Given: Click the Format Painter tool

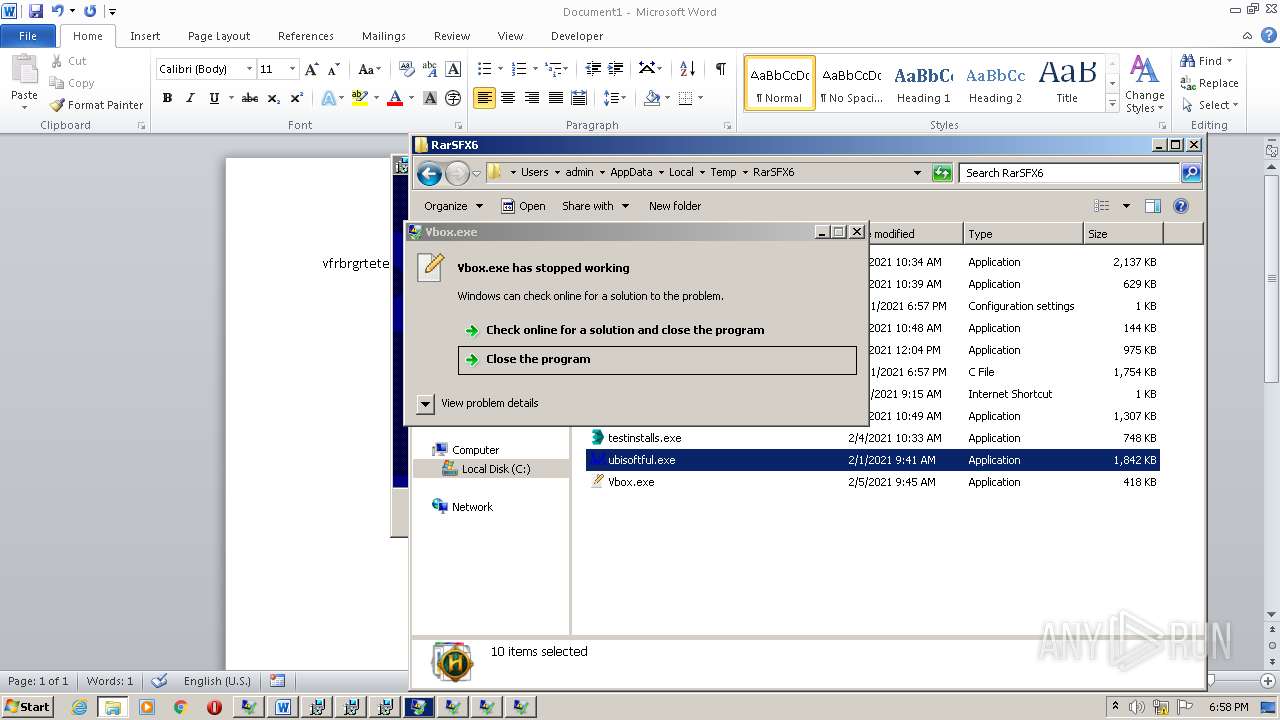Looking at the screenshot, I should [96, 105].
